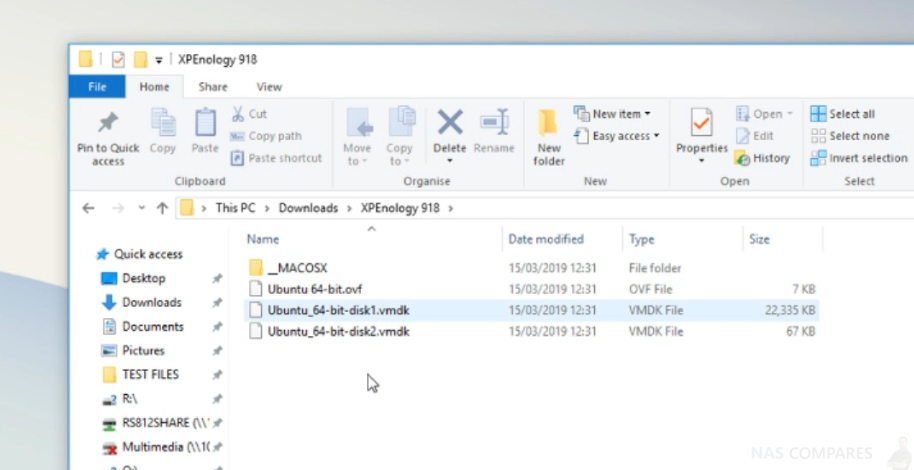Click Copy path in Clipboard group

point(266,136)
